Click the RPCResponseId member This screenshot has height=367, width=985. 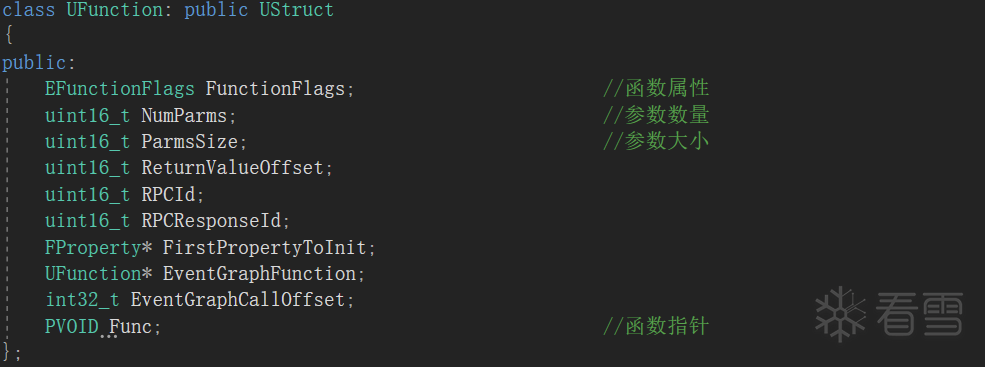tap(210, 221)
